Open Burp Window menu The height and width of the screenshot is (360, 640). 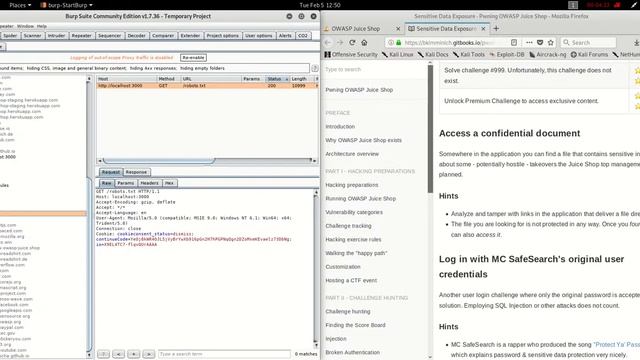[25, 26]
